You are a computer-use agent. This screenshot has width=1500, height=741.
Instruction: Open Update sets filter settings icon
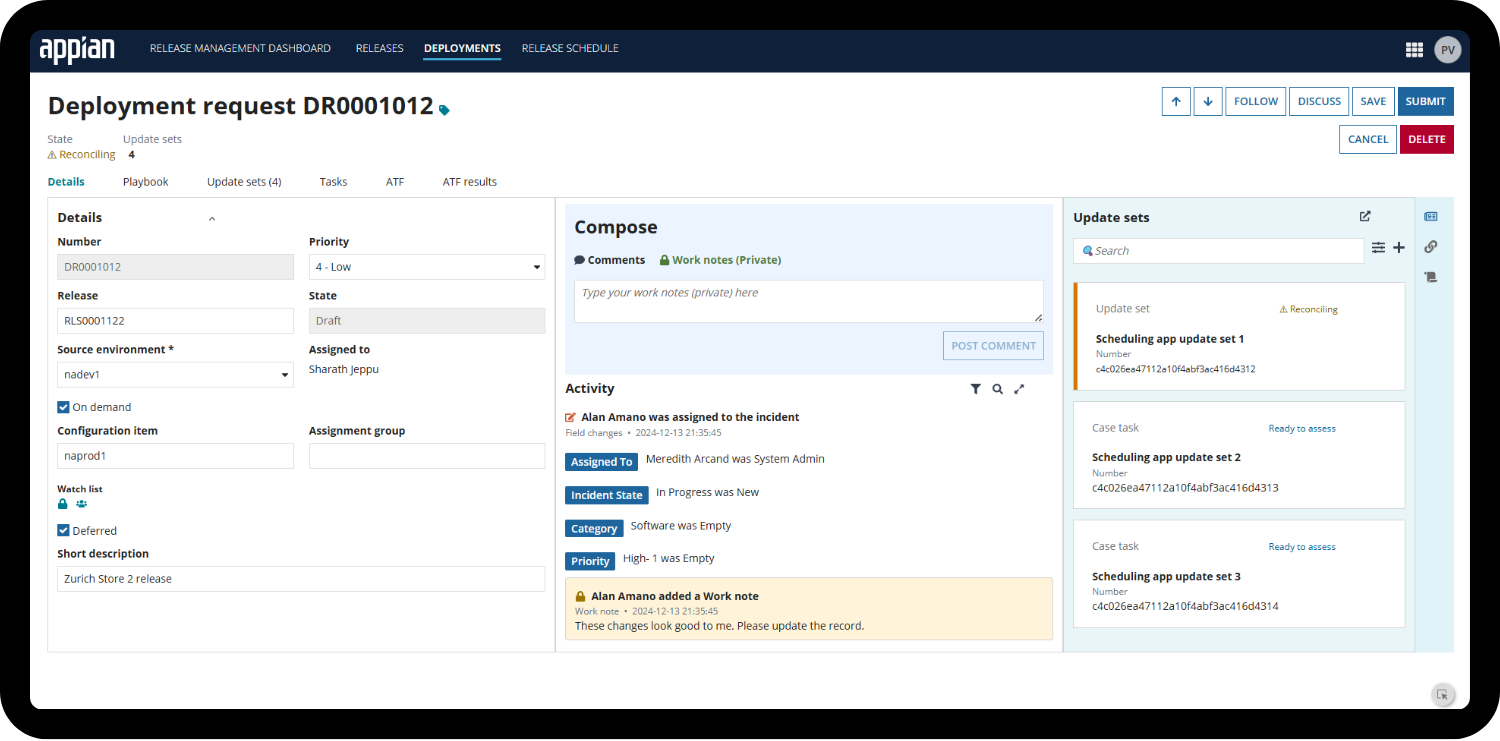click(1378, 248)
